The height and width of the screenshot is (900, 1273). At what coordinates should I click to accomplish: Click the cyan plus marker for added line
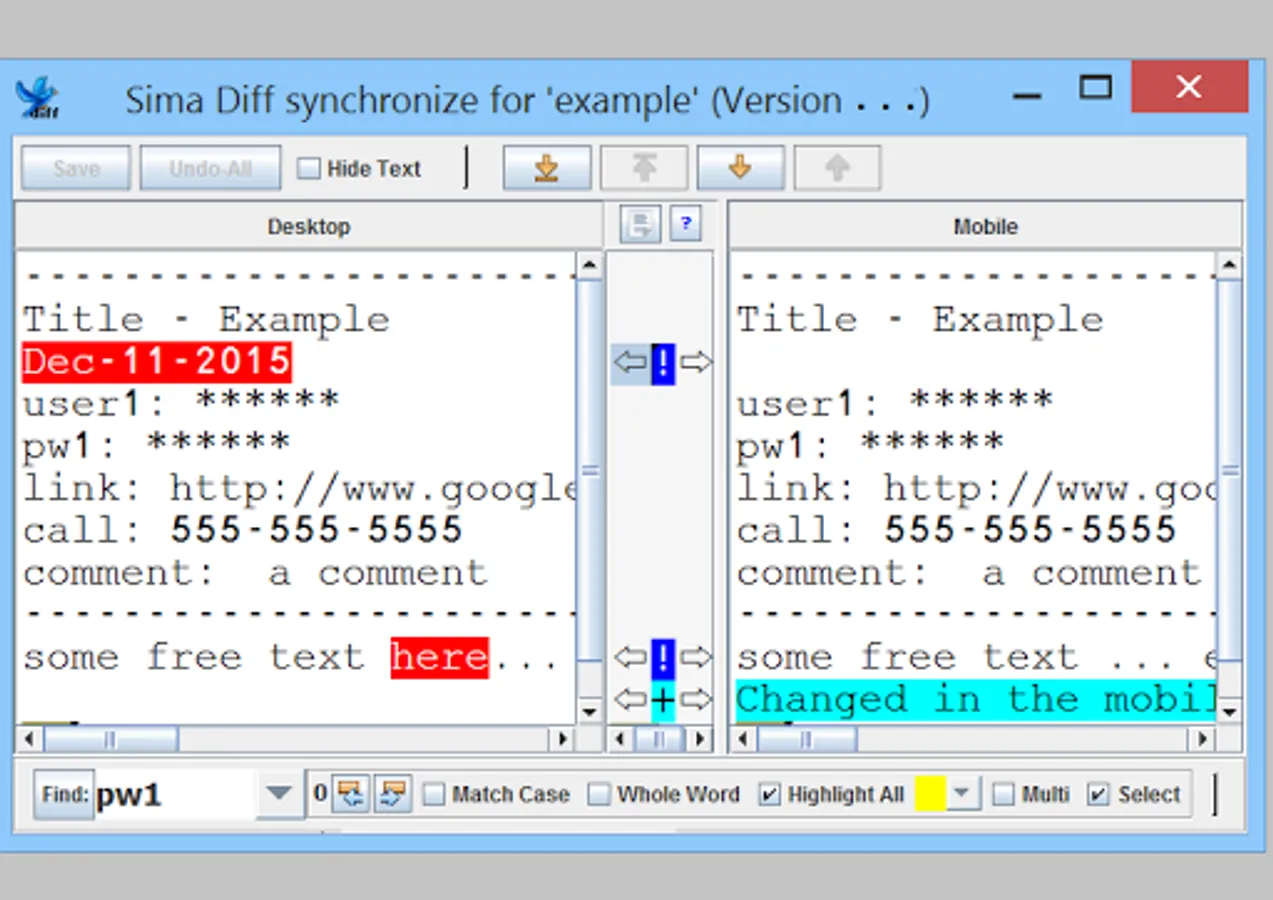663,700
